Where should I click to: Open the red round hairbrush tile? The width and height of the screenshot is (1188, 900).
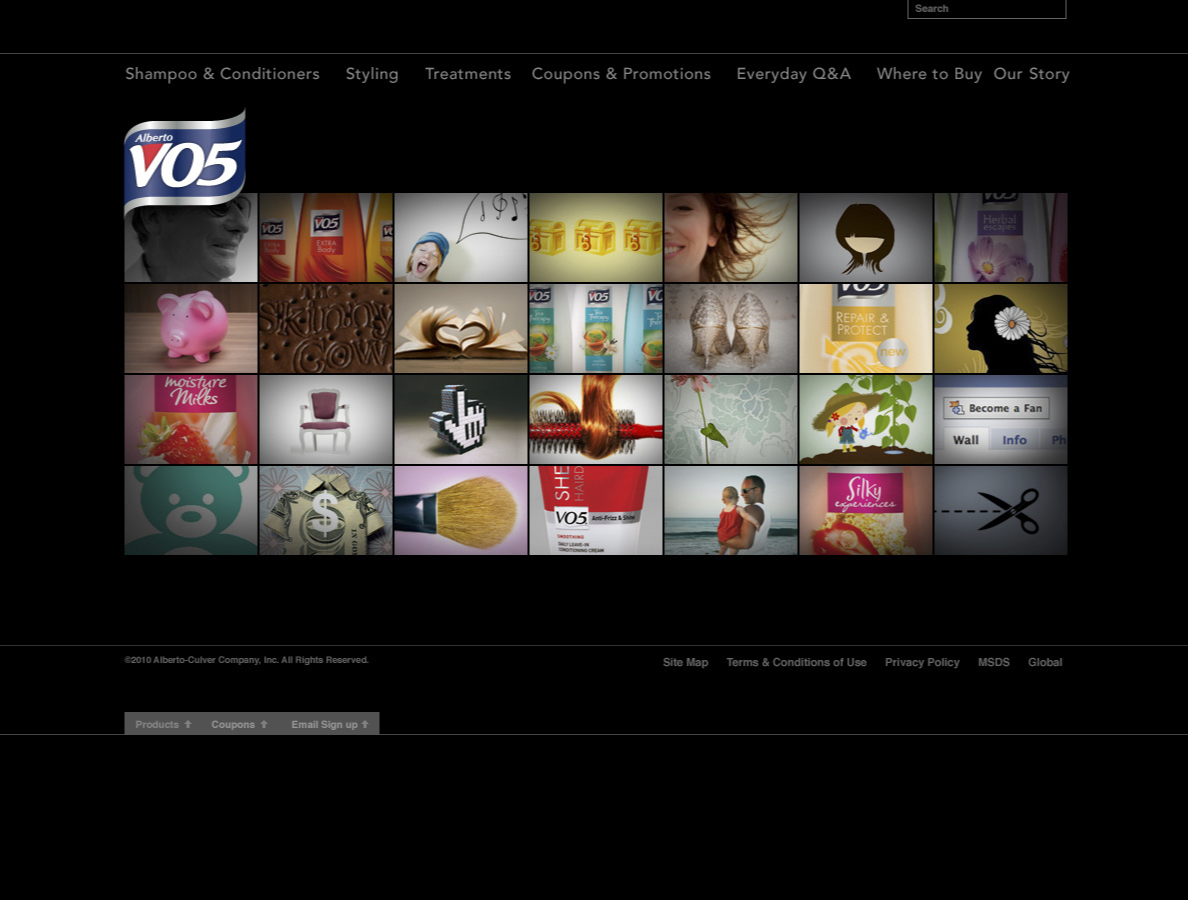(596, 420)
